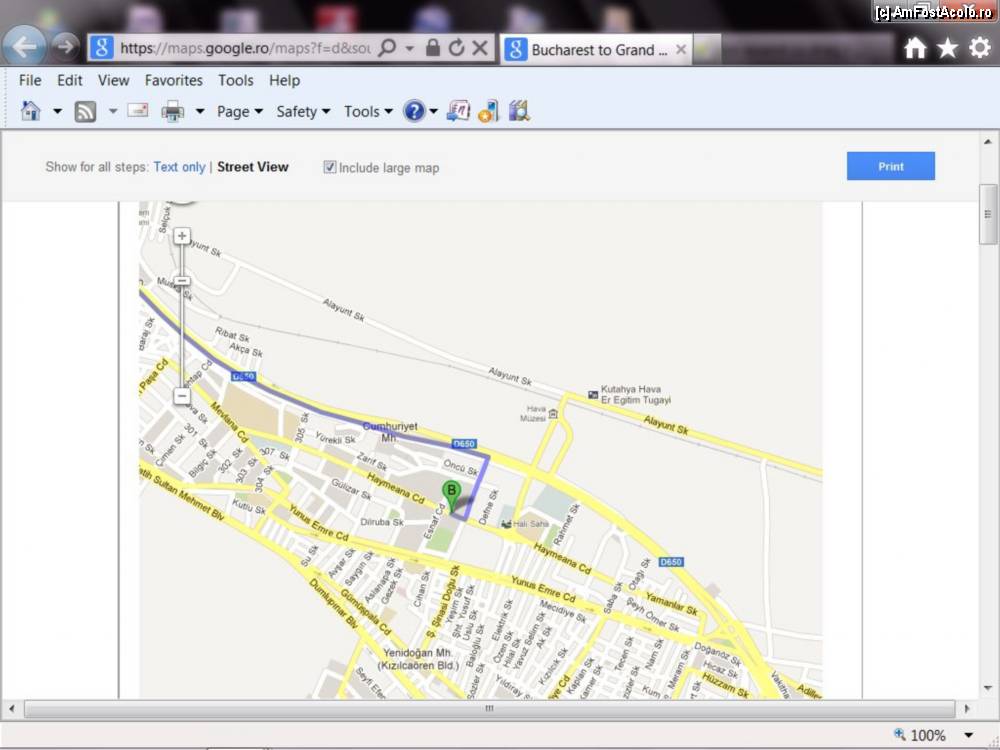Expand the Safety dropdown menu
The width and height of the screenshot is (1000, 750).
click(x=303, y=111)
